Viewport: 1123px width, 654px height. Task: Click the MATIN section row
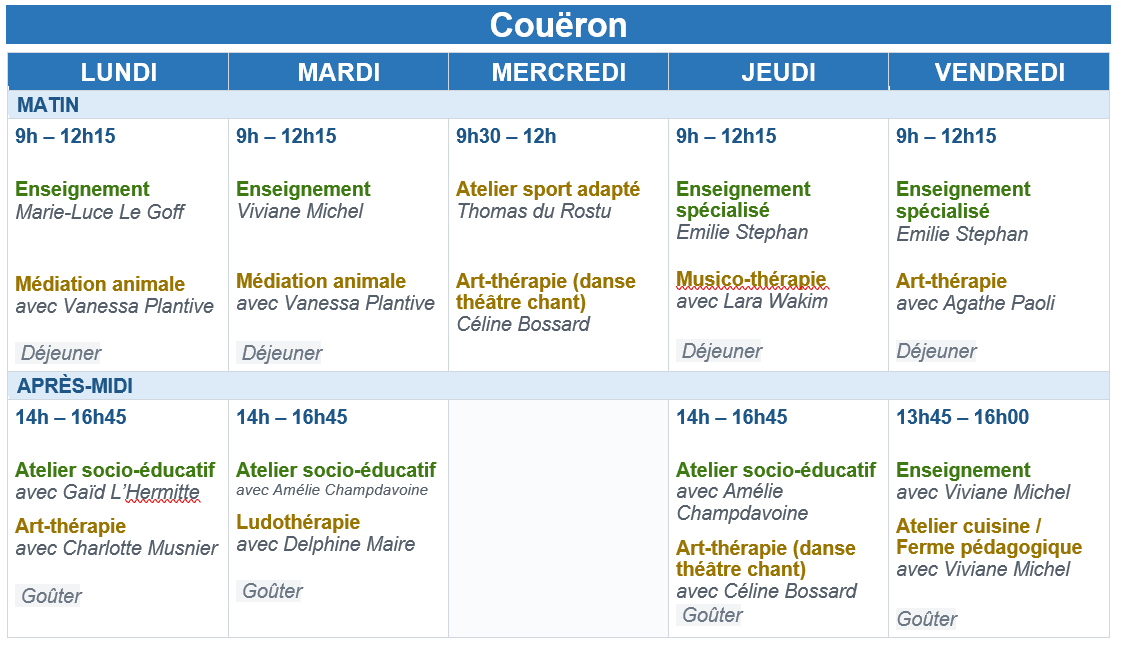(x=559, y=105)
